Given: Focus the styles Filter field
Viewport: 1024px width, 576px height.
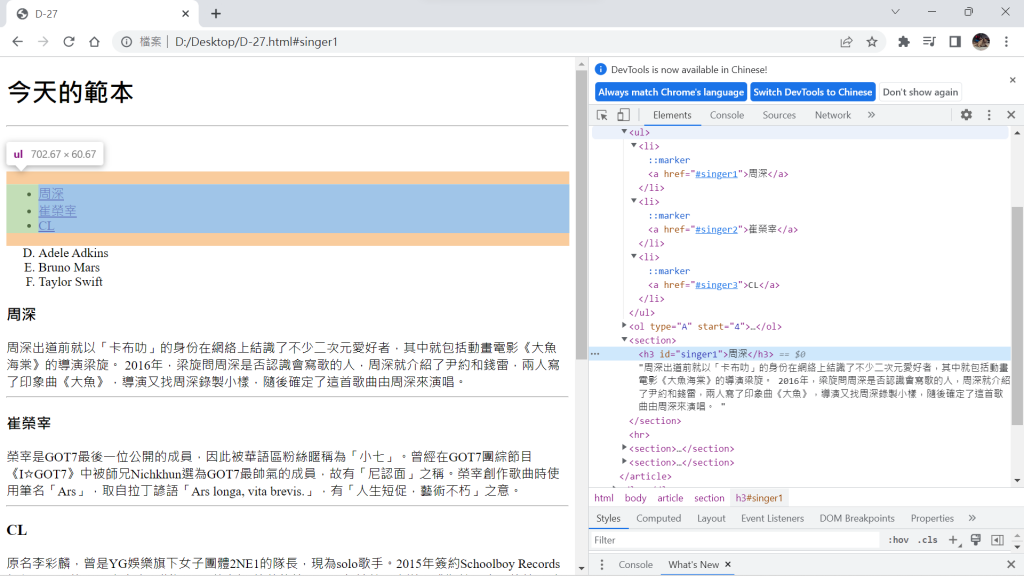Looking at the screenshot, I should [735, 540].
